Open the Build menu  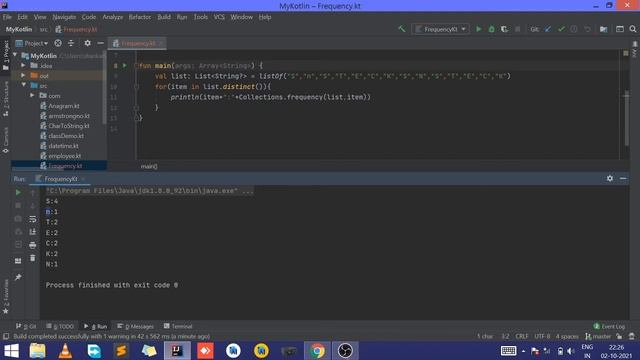pos(164,17)
